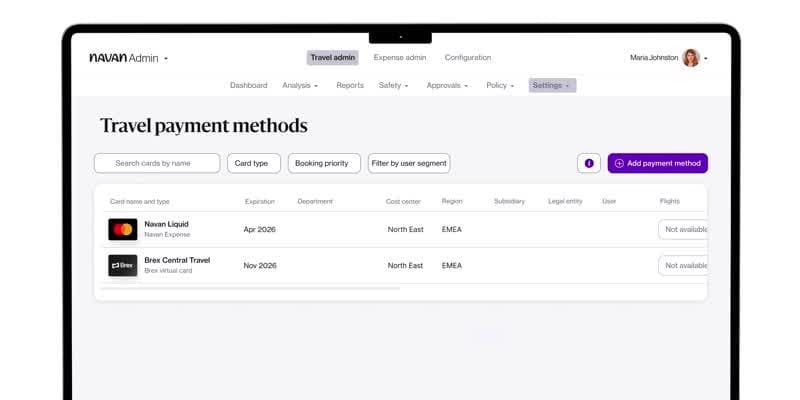
Task: Expand the Settings dropdown menu
Action: (552, 86)
